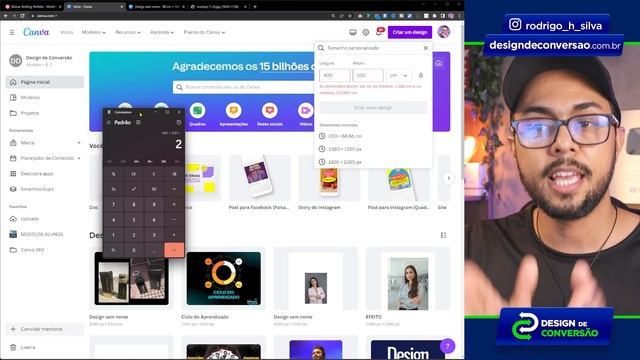The height and width of the screenshot is (360, 640).
Task: Open the cm units dropdown
Action: tap(399, 76)
